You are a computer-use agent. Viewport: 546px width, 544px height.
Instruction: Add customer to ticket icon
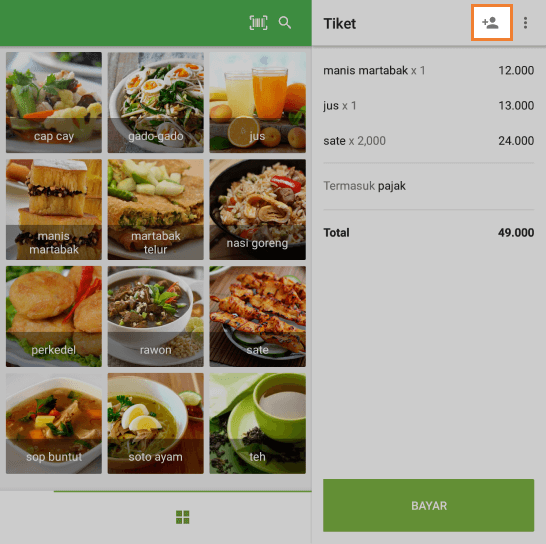click(491, 23)
